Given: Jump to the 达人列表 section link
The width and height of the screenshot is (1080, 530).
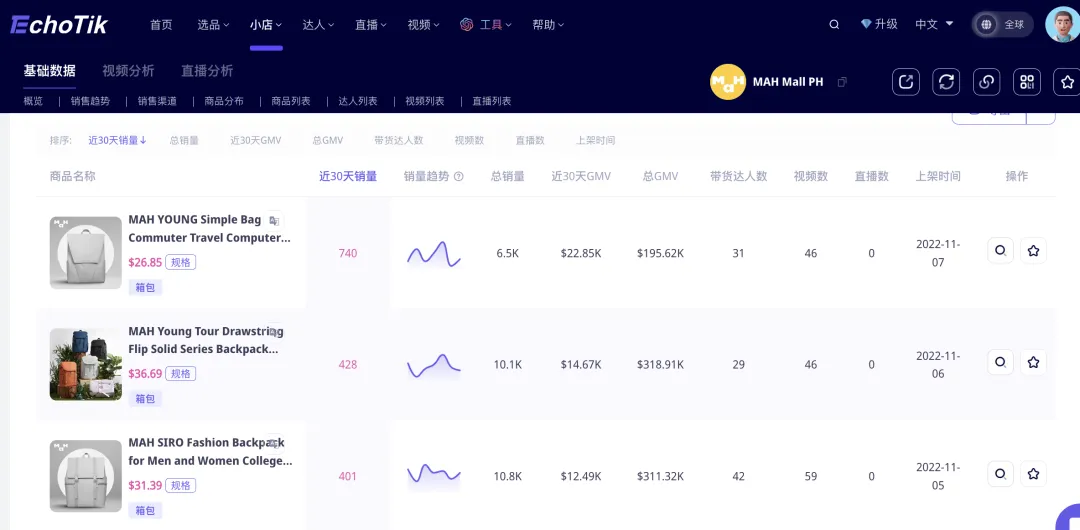Looking at the screenshot, I should (357, 101).
